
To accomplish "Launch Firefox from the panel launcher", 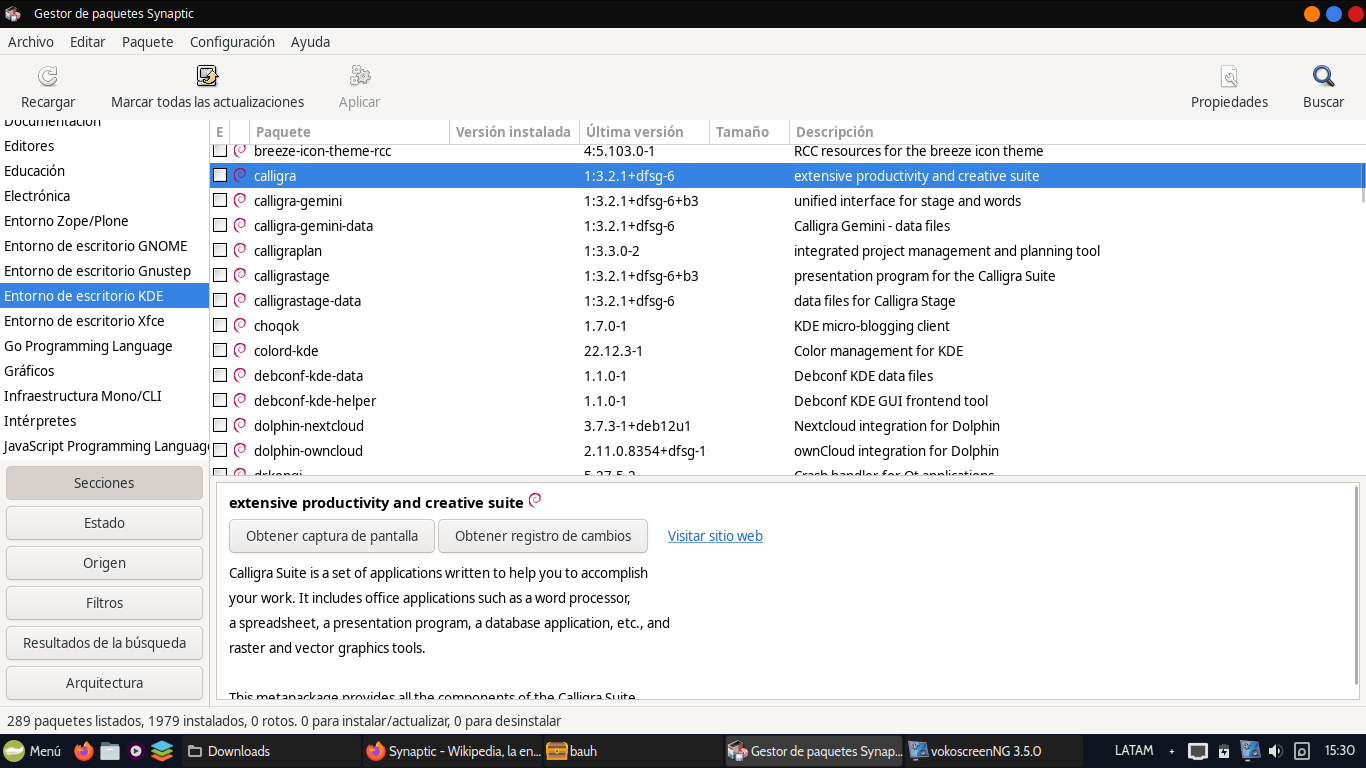I will (x=84, y=751).
